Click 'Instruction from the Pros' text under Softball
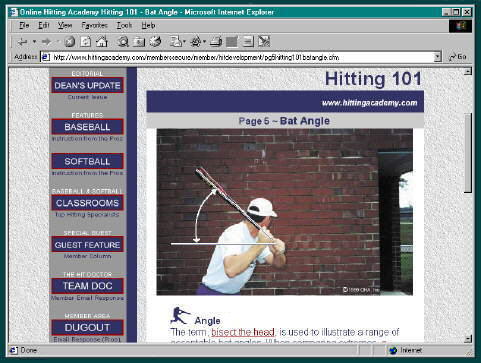Viewport: 481px width, 363px height. click(x=87, y=173)
